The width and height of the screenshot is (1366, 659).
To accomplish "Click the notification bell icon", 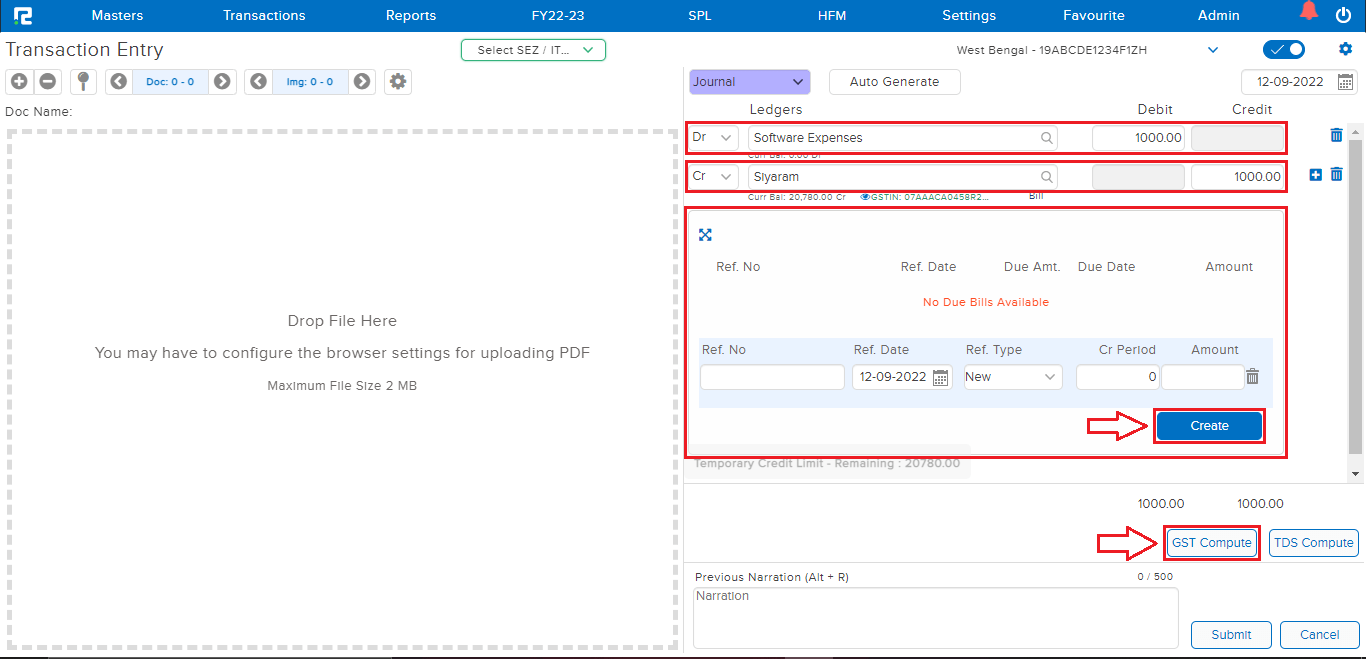I will [1308, 12].
